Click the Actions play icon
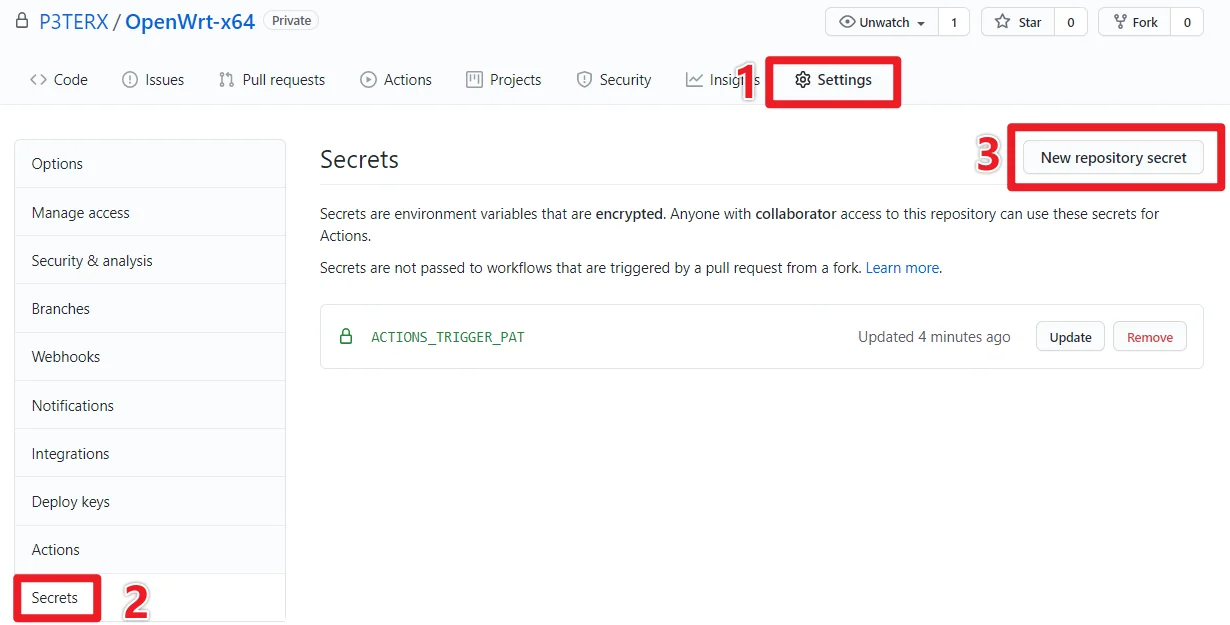 (368, 80)
